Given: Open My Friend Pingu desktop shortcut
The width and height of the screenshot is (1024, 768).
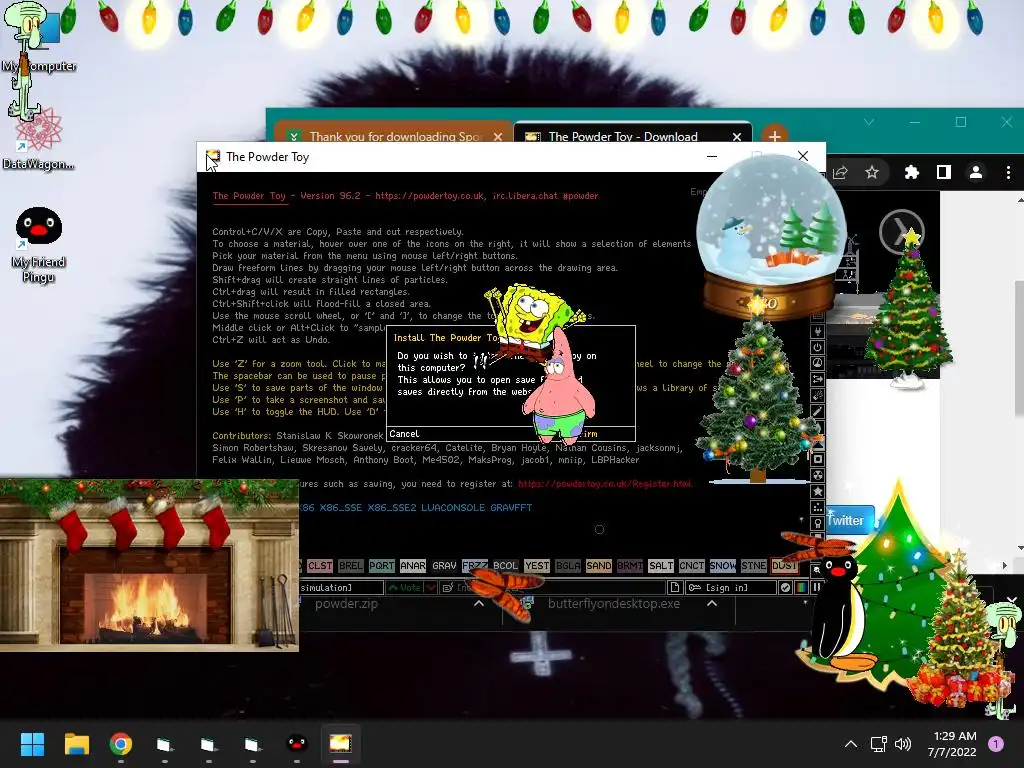Looking at the screenshot, I should pos(39,245).
